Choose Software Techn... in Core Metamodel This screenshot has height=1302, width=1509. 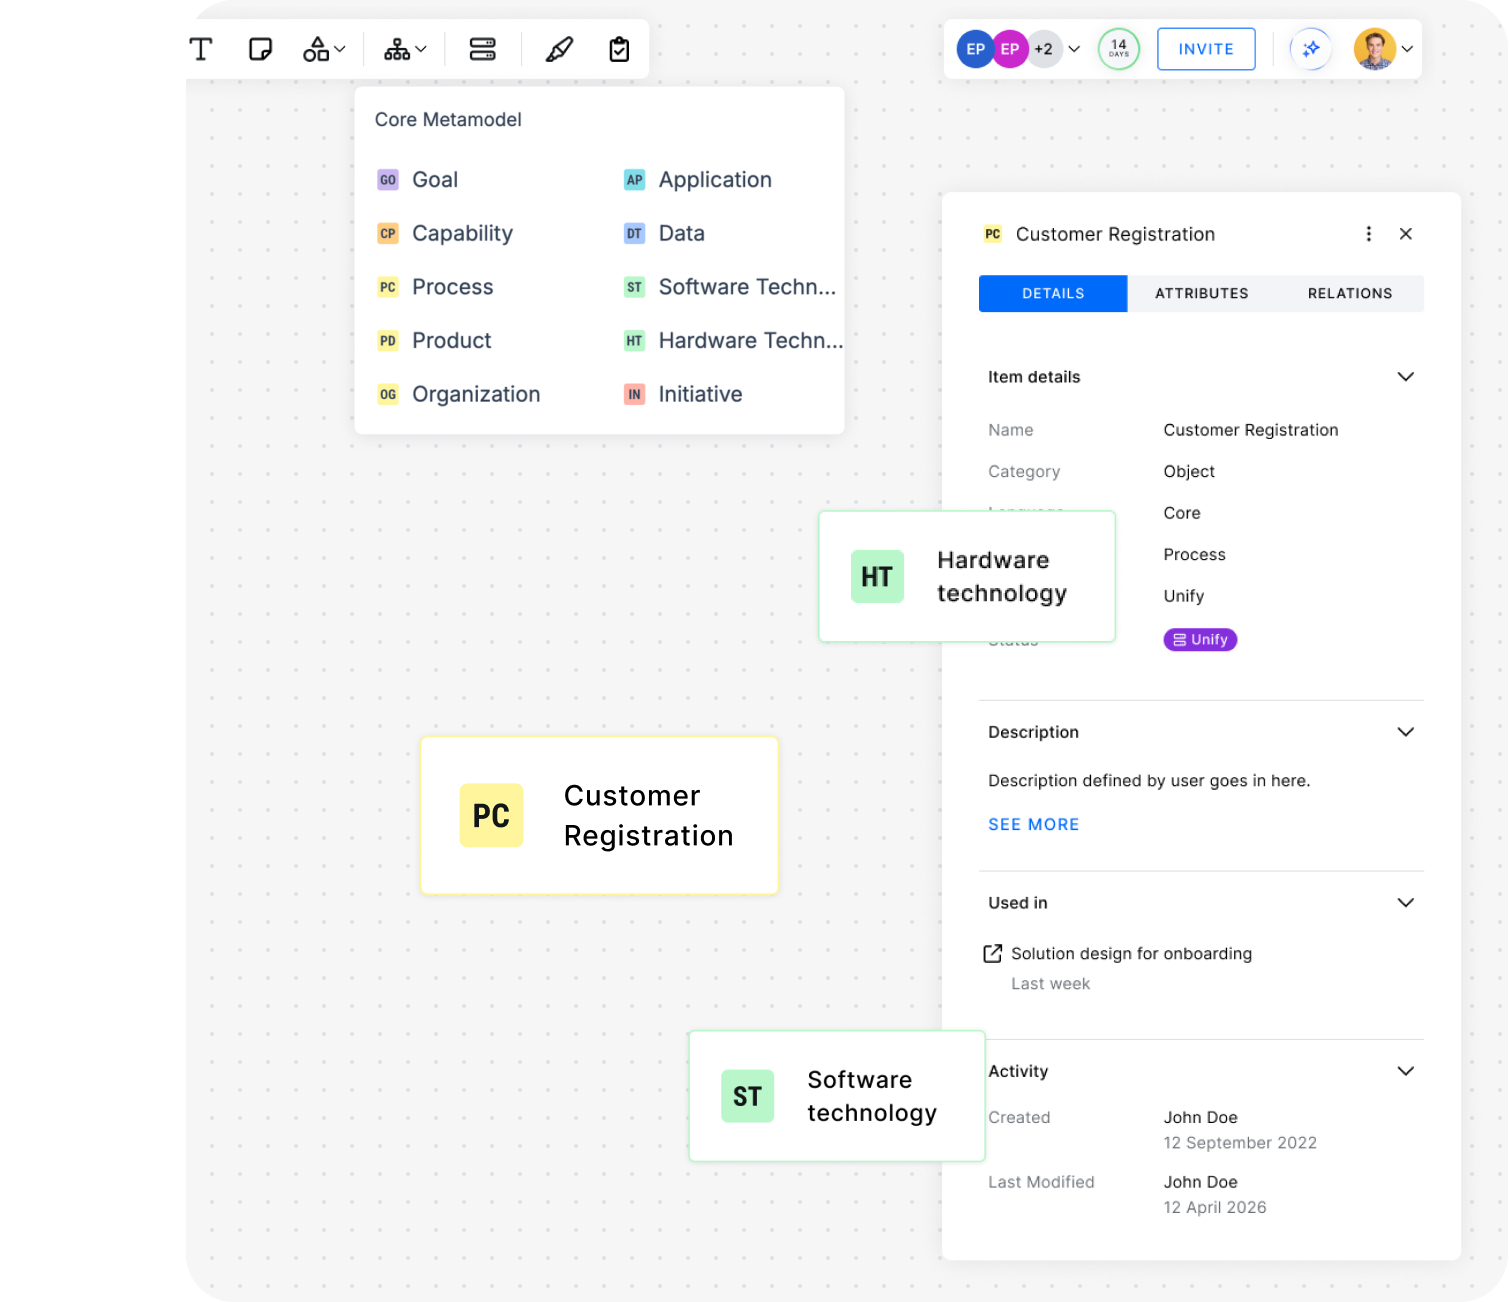(x=730, y=287)
